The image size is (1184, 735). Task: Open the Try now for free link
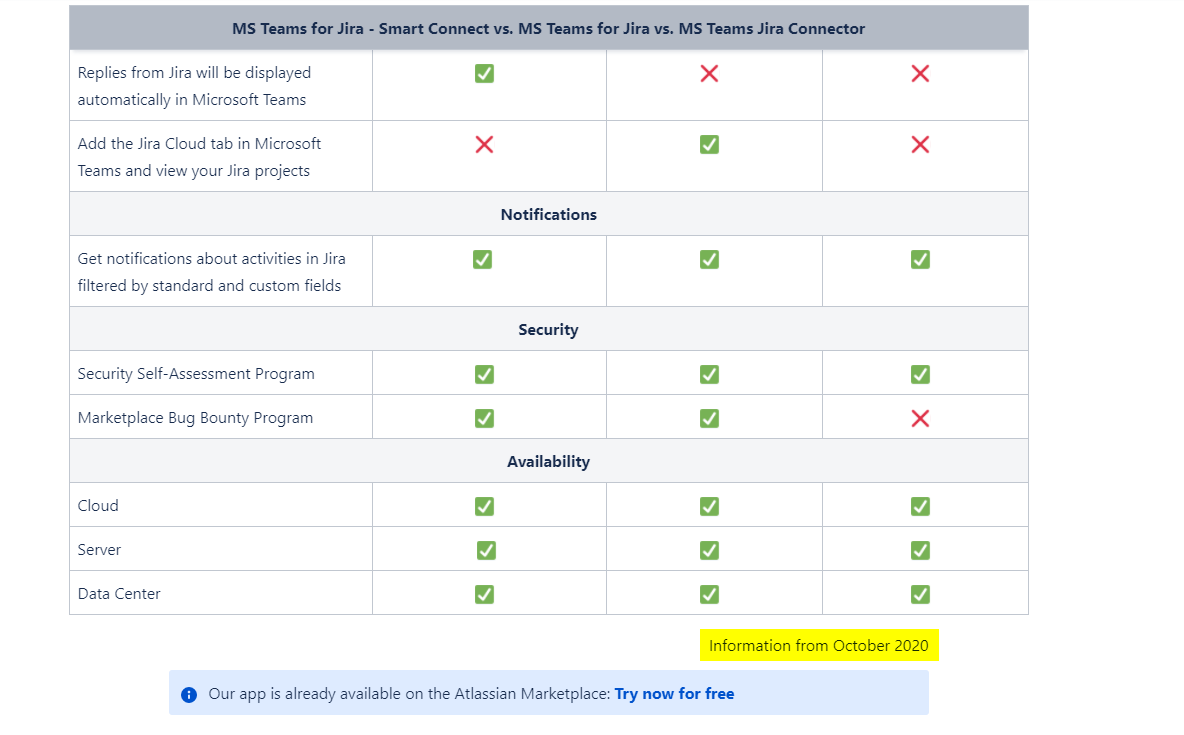(x=674, y=693)
